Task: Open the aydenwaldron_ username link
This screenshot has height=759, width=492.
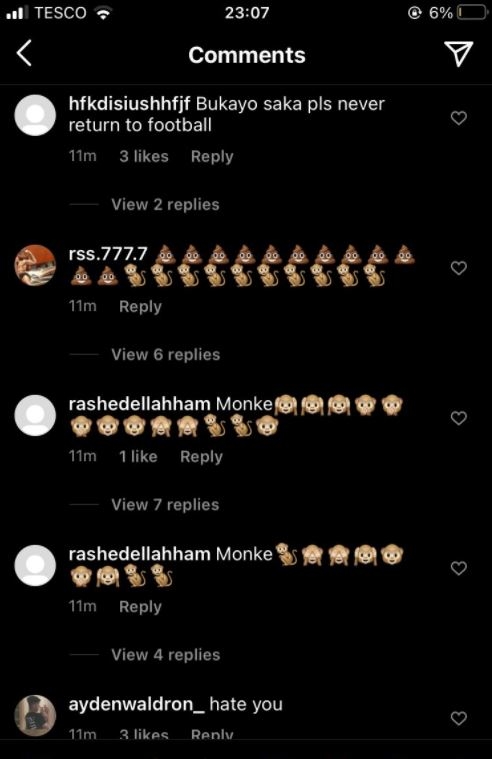Action: tap(137, 704)
